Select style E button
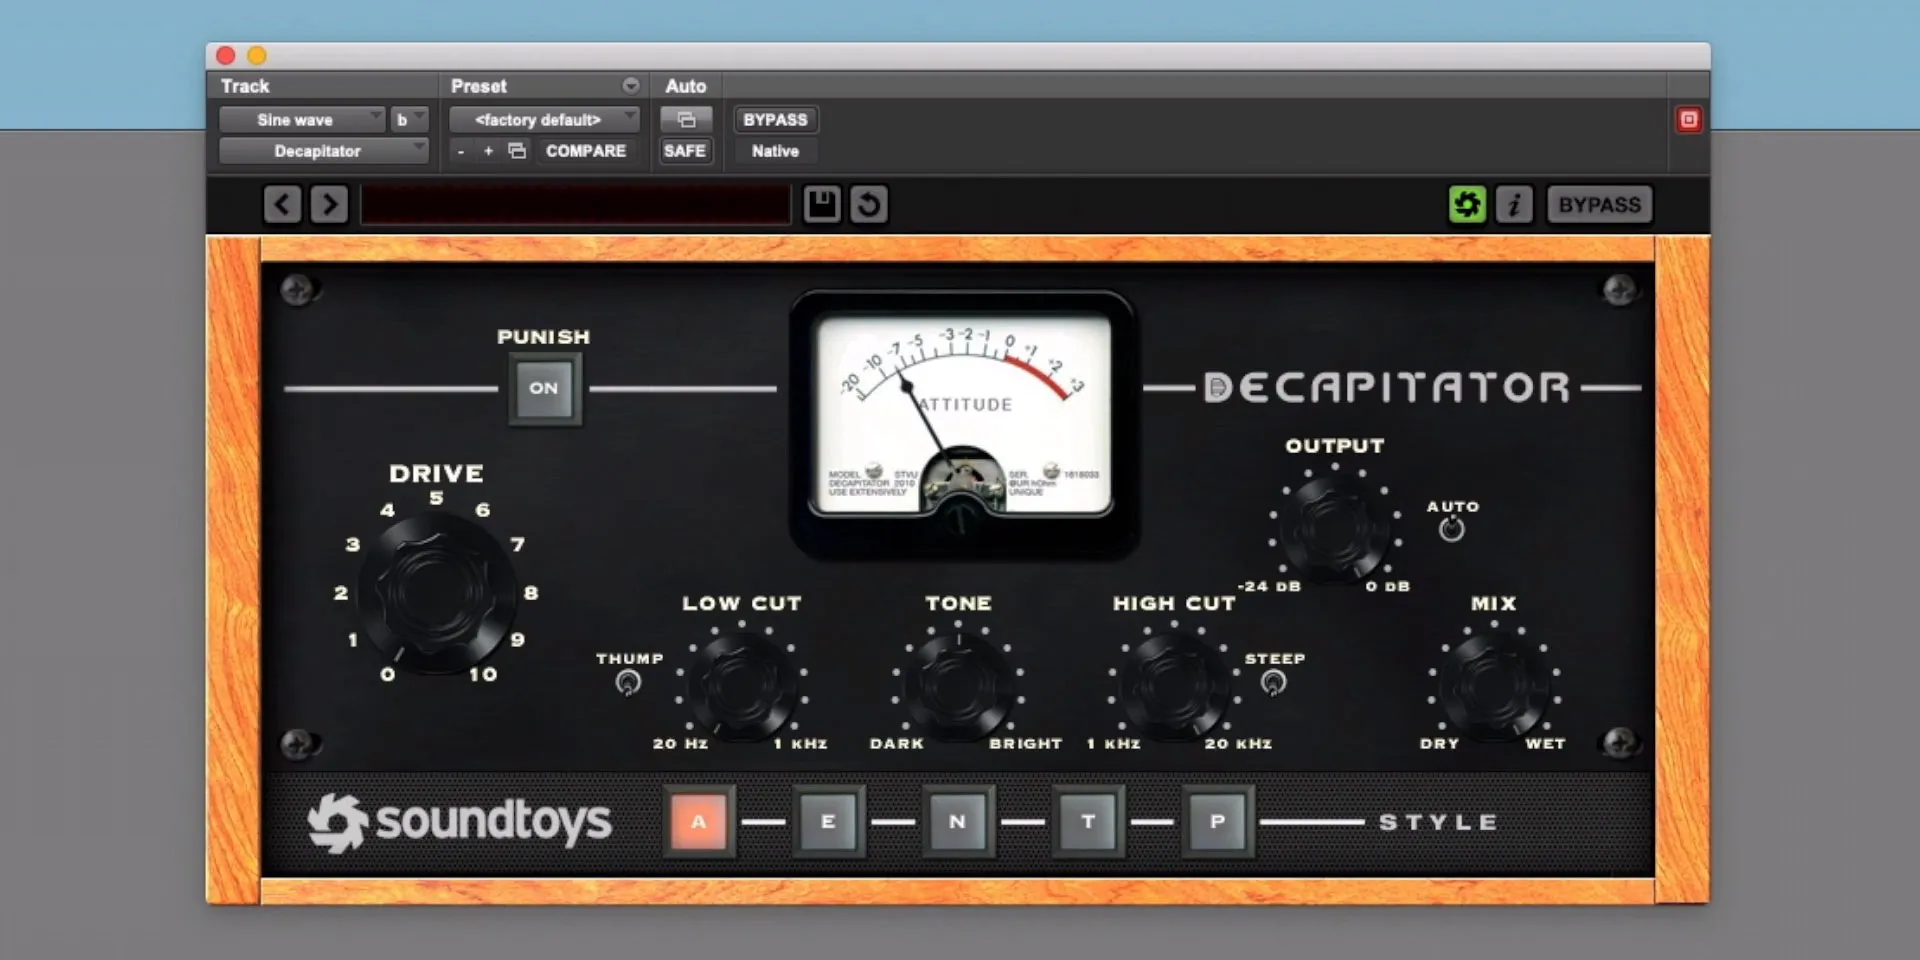The height and width of the screenshot is (960, 1920). click(828, 821)
